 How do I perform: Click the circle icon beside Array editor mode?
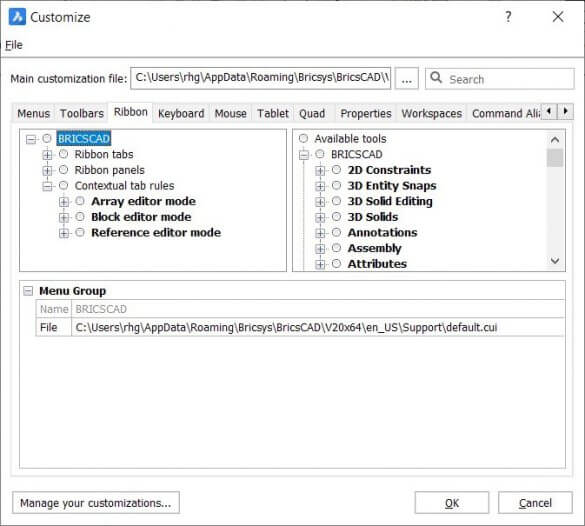coord(80,201)
